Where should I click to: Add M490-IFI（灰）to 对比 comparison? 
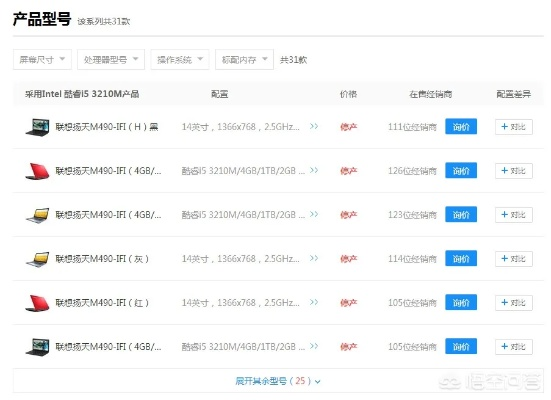tap(514, 258)
